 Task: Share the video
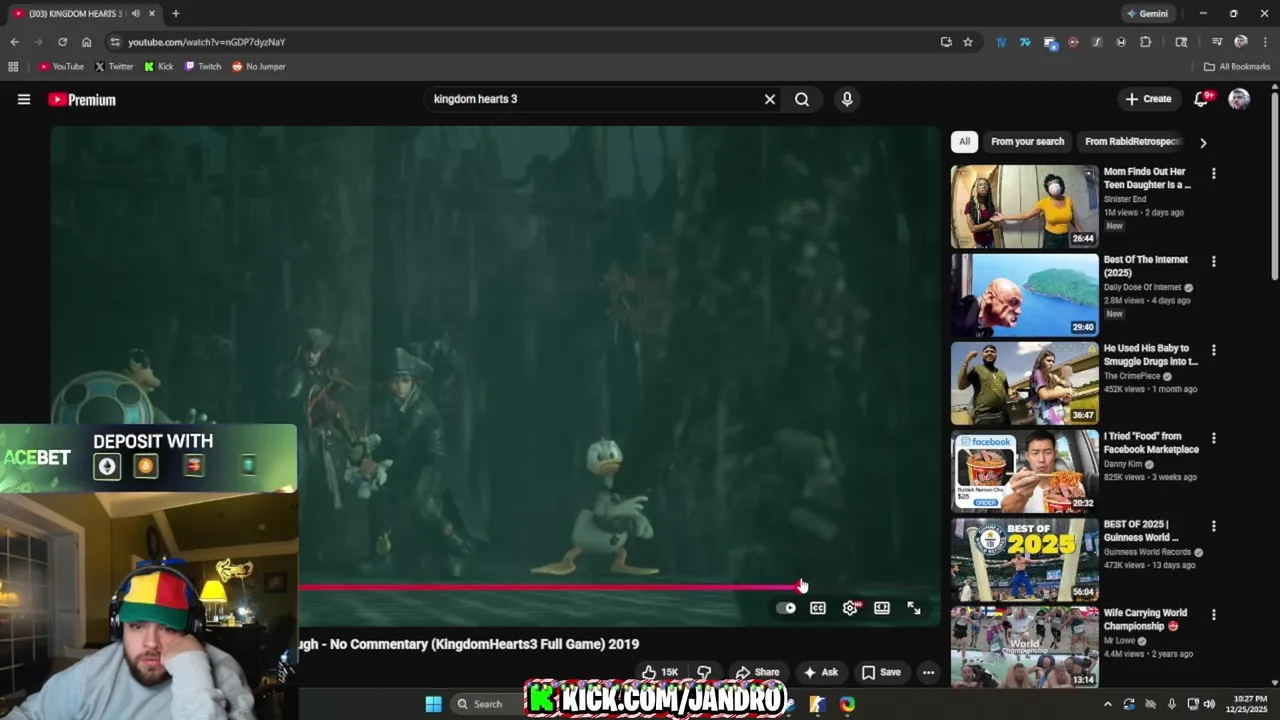(x=756, y=672)
